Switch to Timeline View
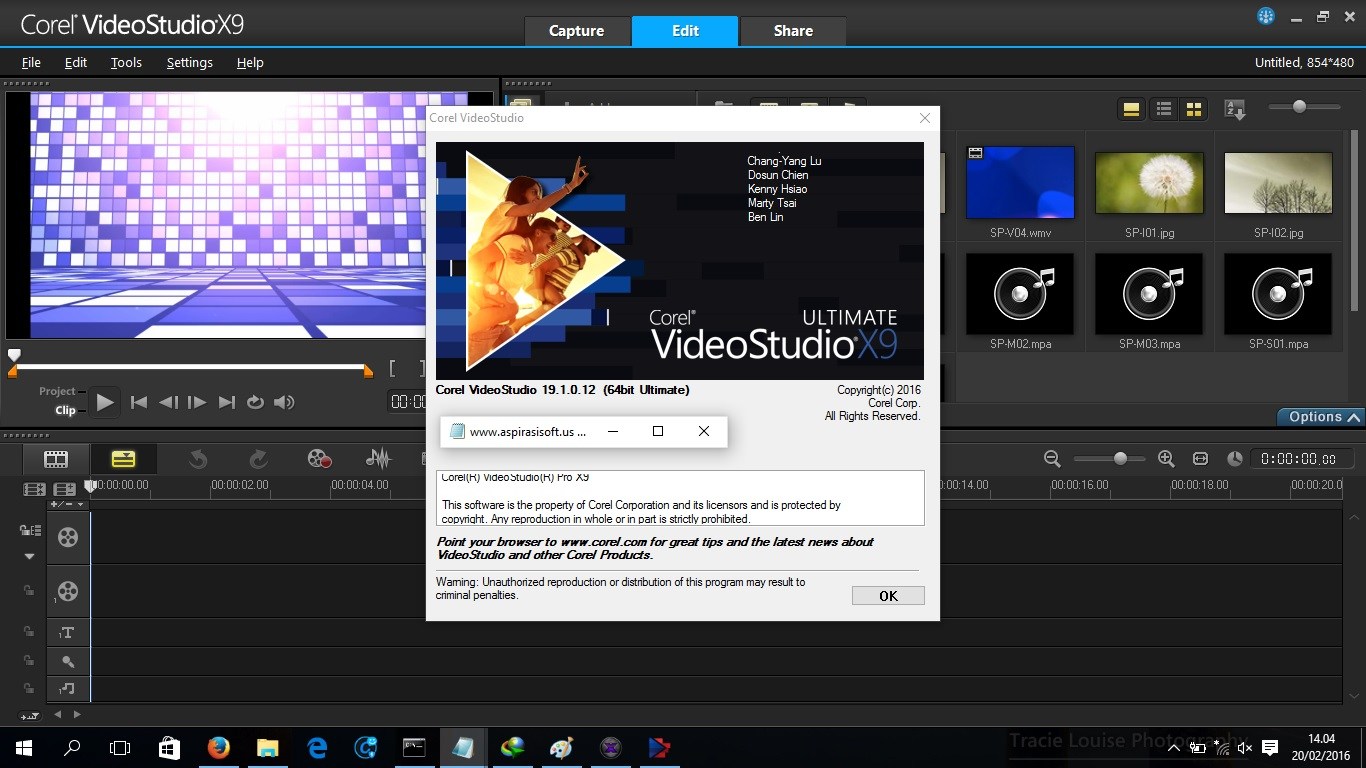This screenshot has height=768, width=1366. (123, 459)
